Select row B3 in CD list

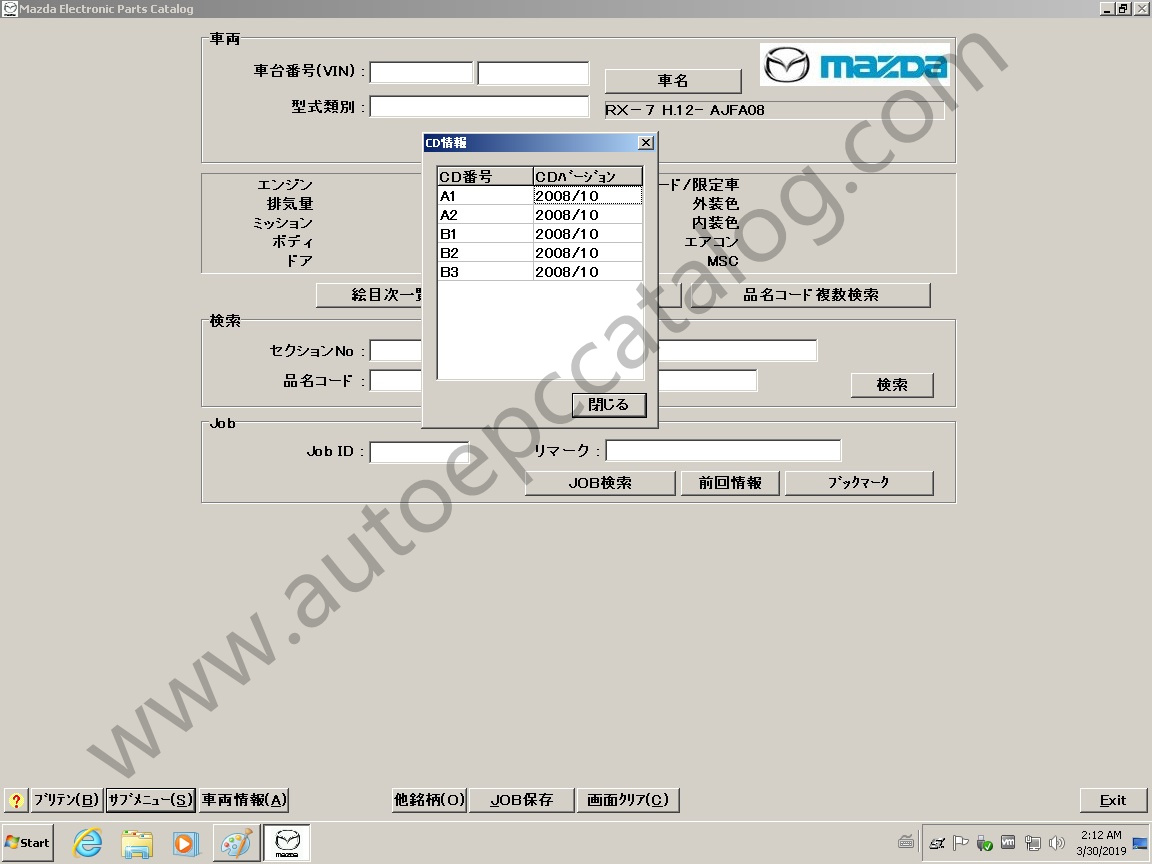tap(540, 272)
